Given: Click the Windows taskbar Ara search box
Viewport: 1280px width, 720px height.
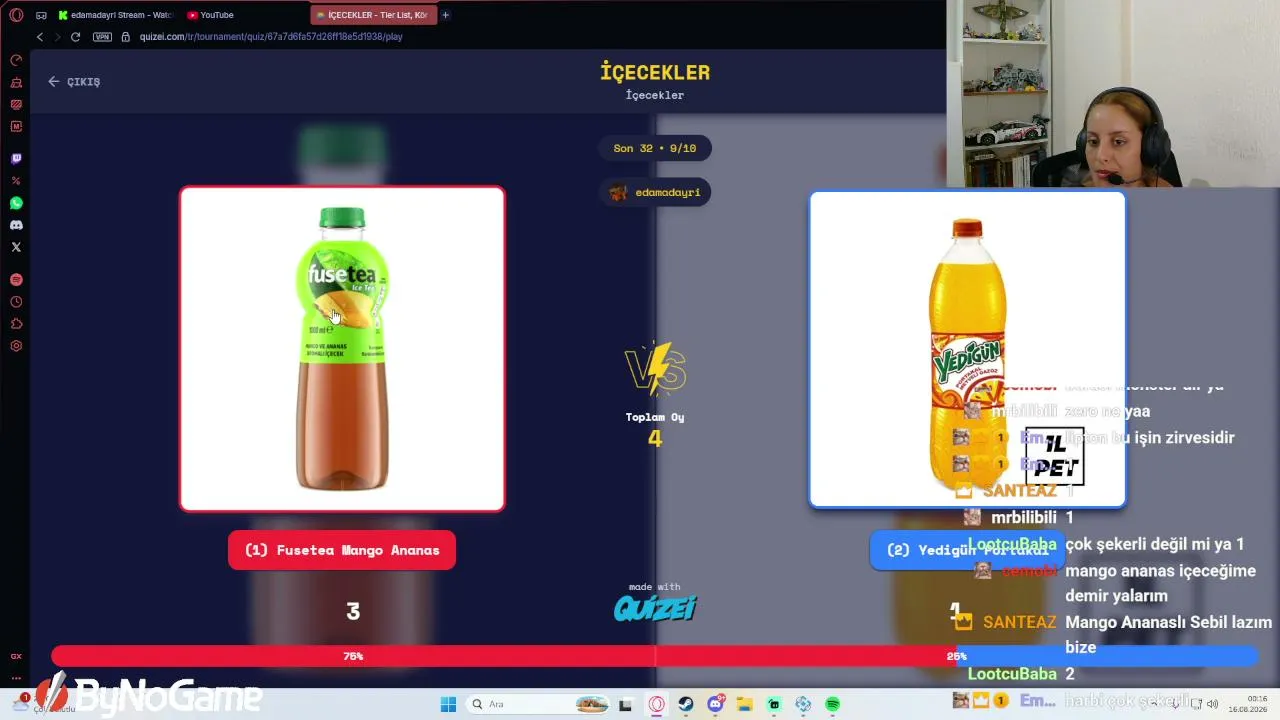Looking at the screenshot, I should (x=539, y=704).
